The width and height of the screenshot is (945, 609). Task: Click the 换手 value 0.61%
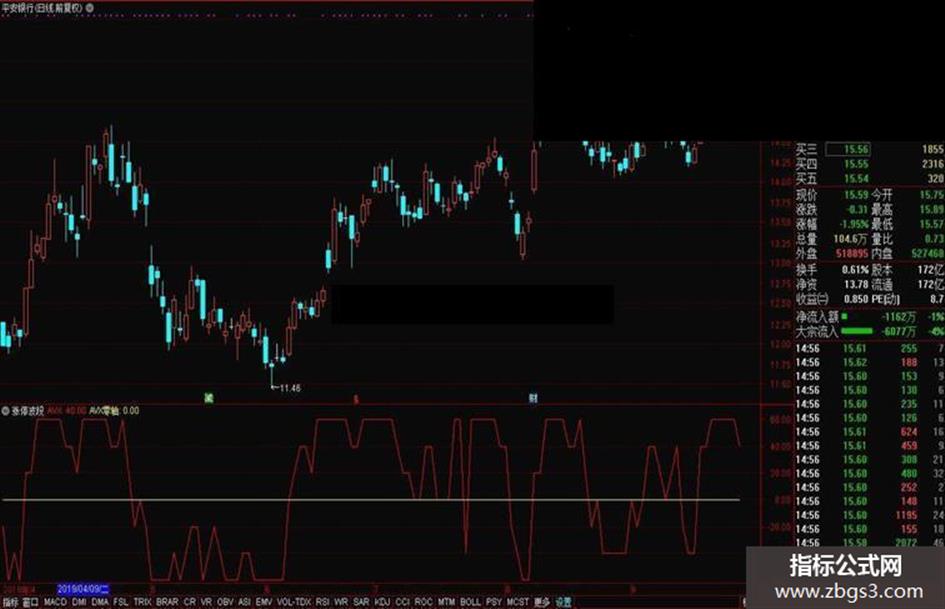pyautogui.click(x=855, y=270)
